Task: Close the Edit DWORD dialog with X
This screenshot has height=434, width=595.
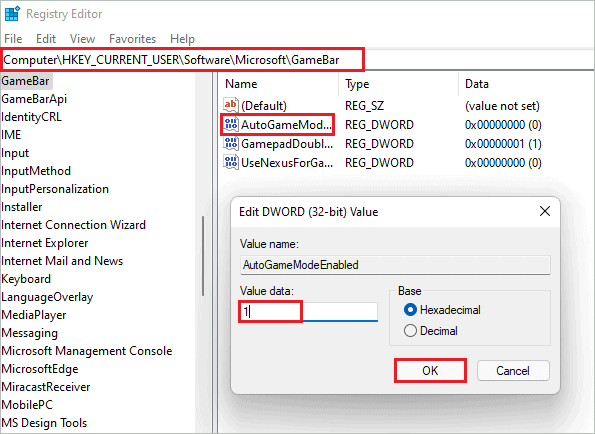Action: point(545,211)
